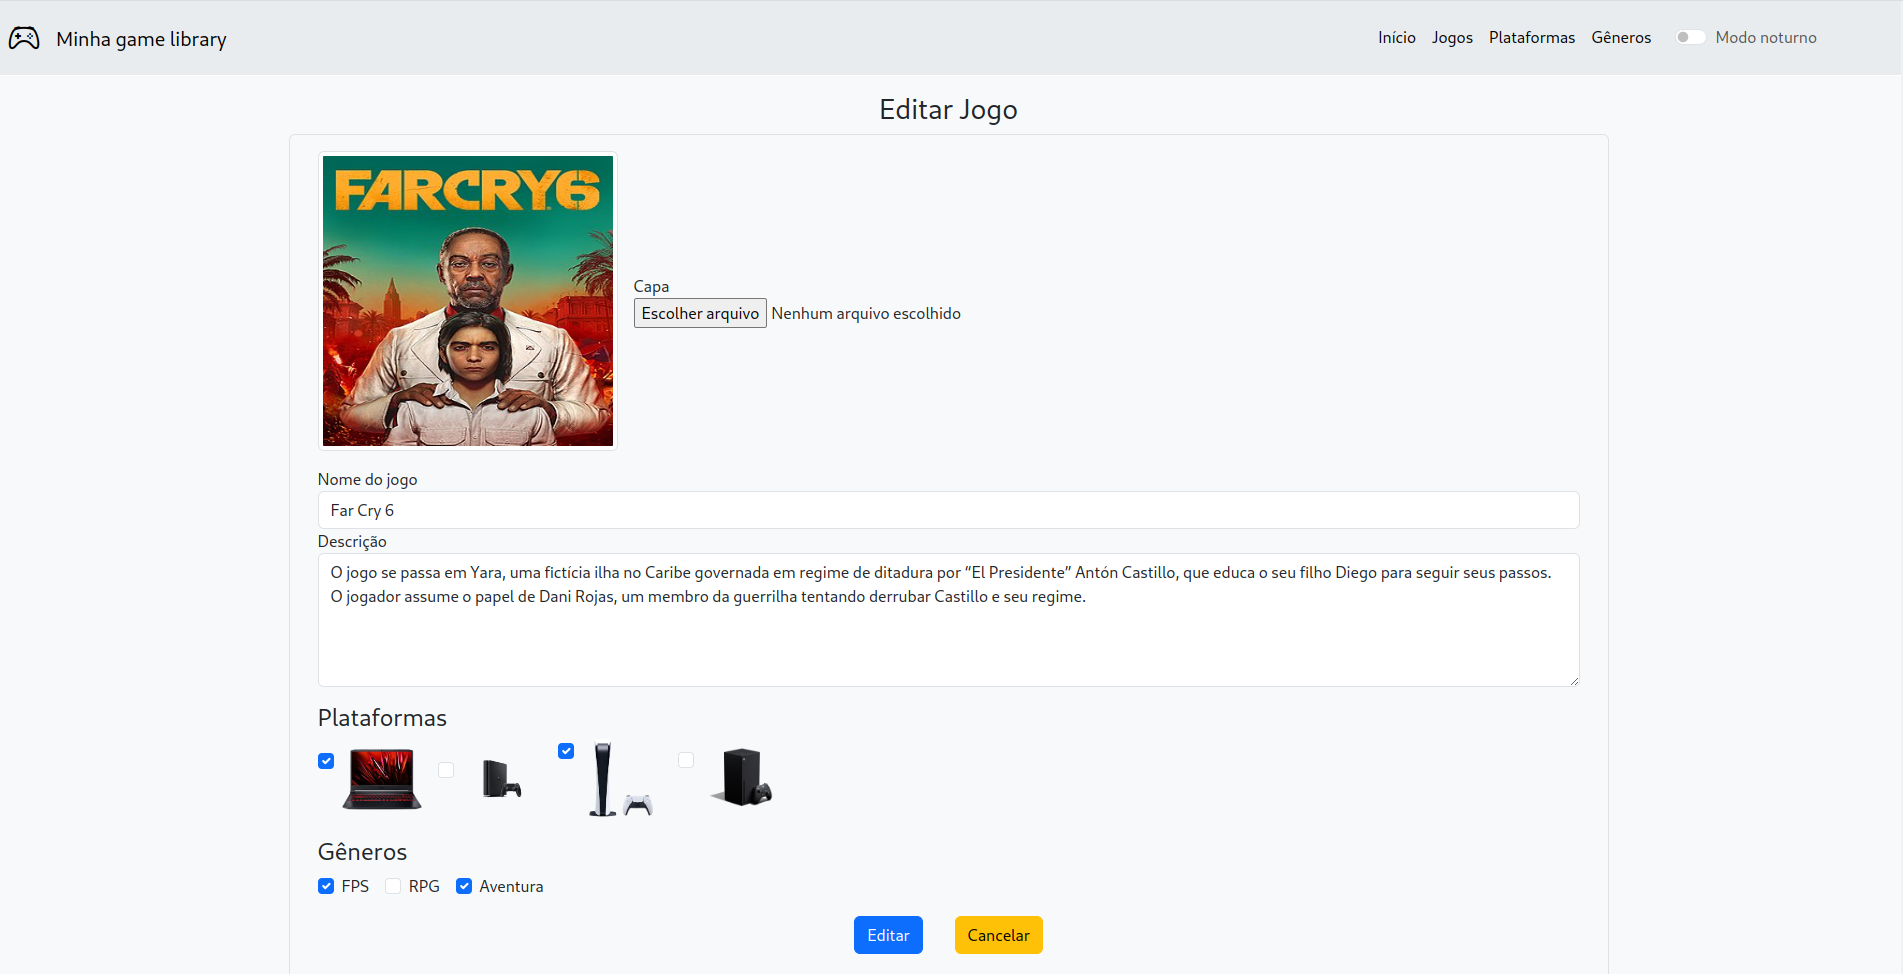Screen dimensions: 1903x974
Task: Click the RPG genre label
Action: click(424, 886)
